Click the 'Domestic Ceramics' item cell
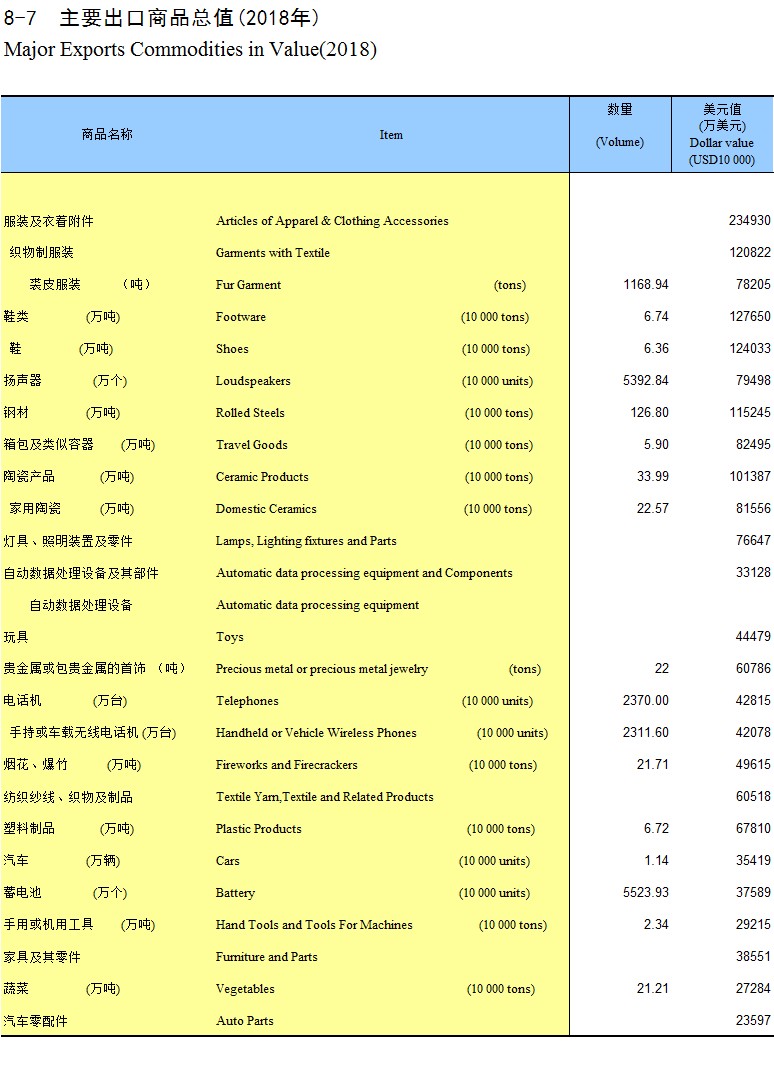Image resolution: width=774 pixels, height=1069 pixels. [266, 509]
